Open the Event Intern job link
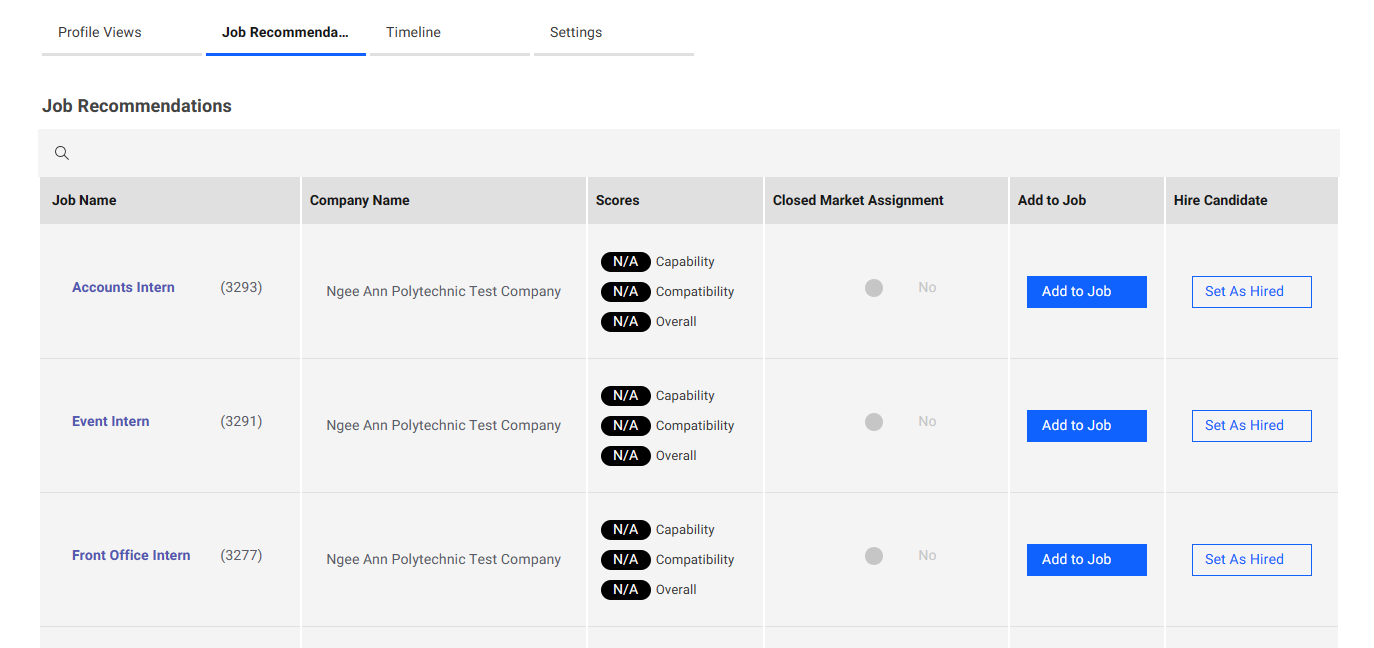Image resolution: width=1374 pixels, height=648 pixels. coord(111,422)
